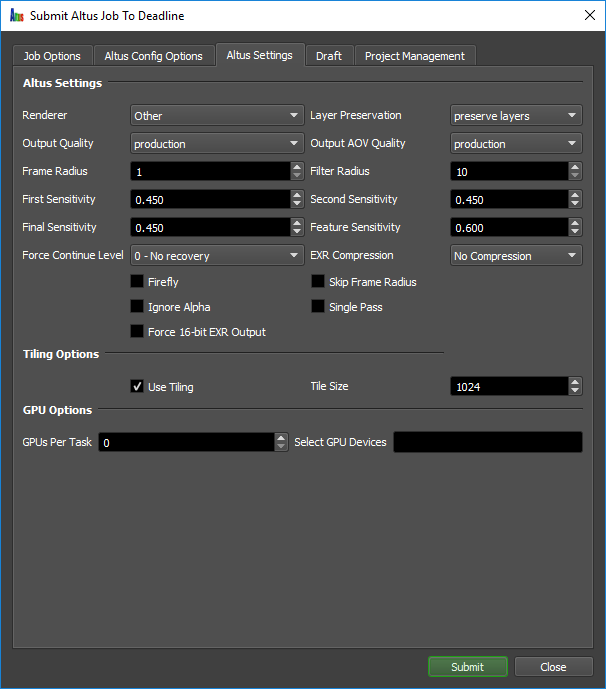Image resolution: width=606 pixels, height=689 pixels.
Task: Enable the Firefly checkbox
Action: [x=137, y=282]
